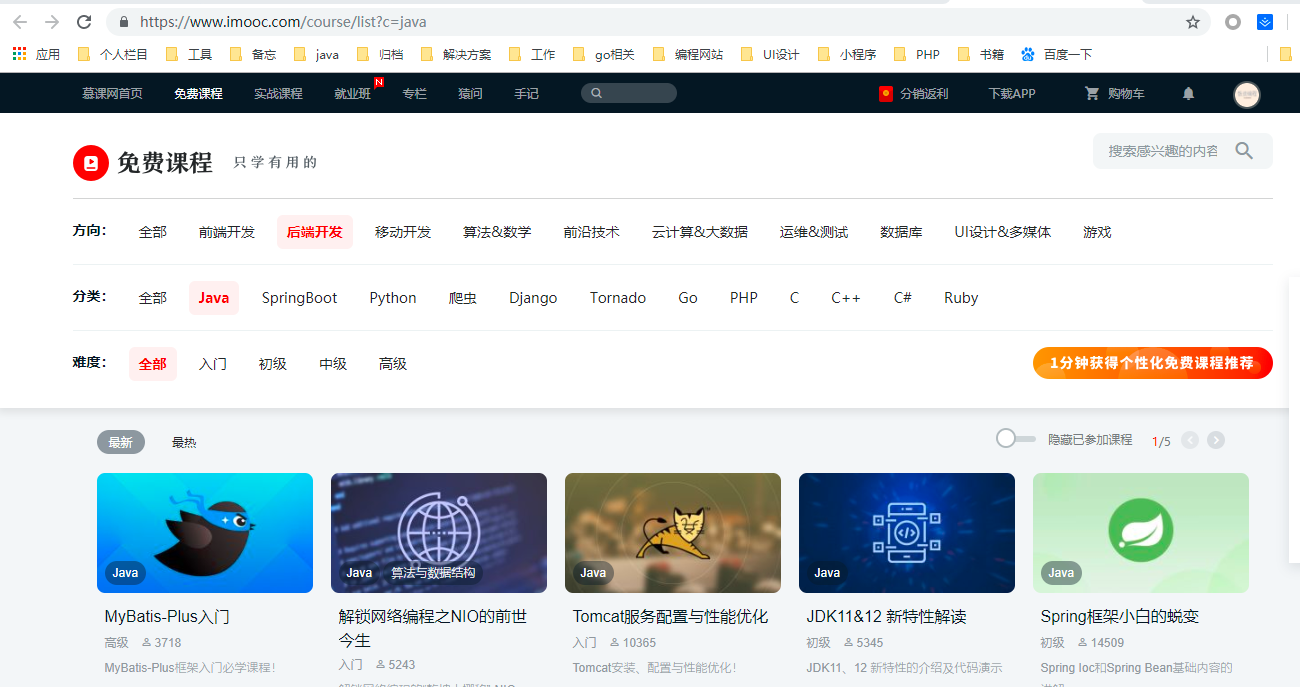
Task: Select the Python category filter
Action: click(x=392, y=297)
